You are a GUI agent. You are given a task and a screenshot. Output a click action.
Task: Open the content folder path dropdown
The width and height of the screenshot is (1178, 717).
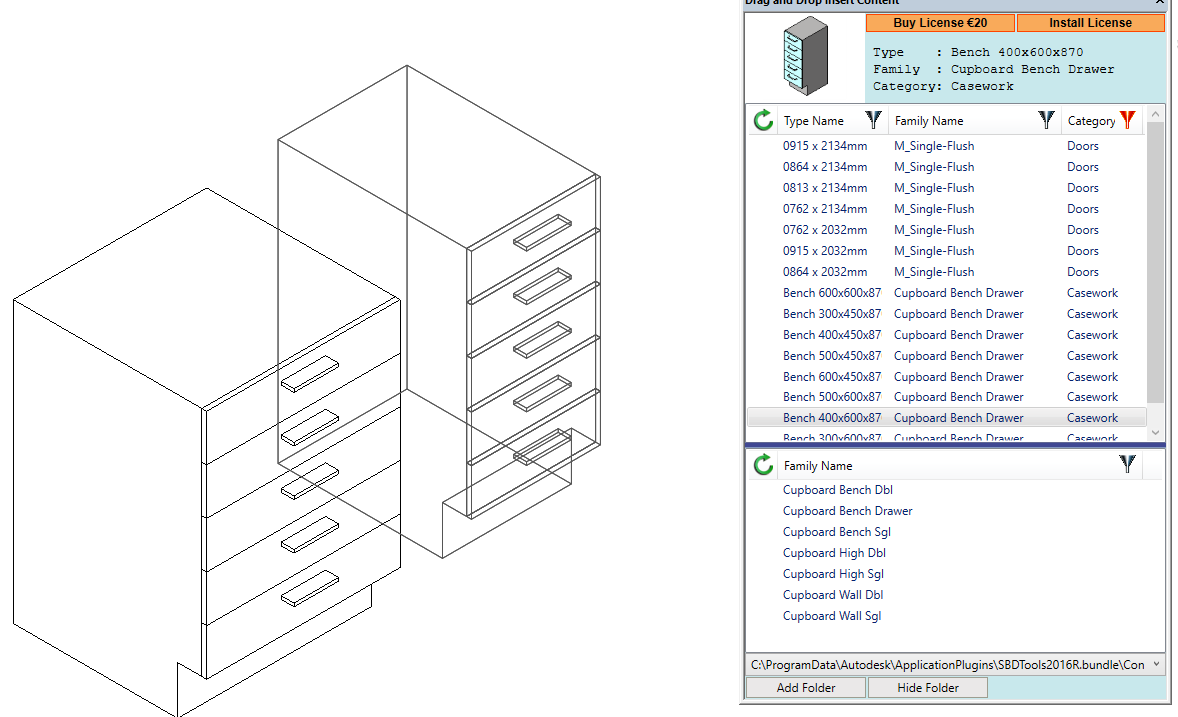pos(1157,664)
